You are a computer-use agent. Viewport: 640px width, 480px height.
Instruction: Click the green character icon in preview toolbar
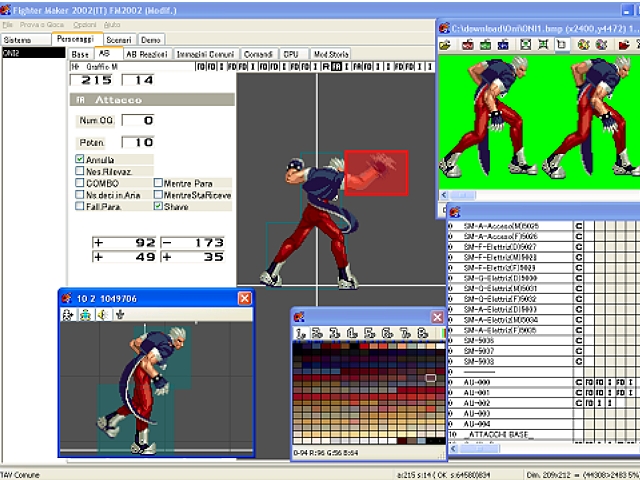(84, 314)
